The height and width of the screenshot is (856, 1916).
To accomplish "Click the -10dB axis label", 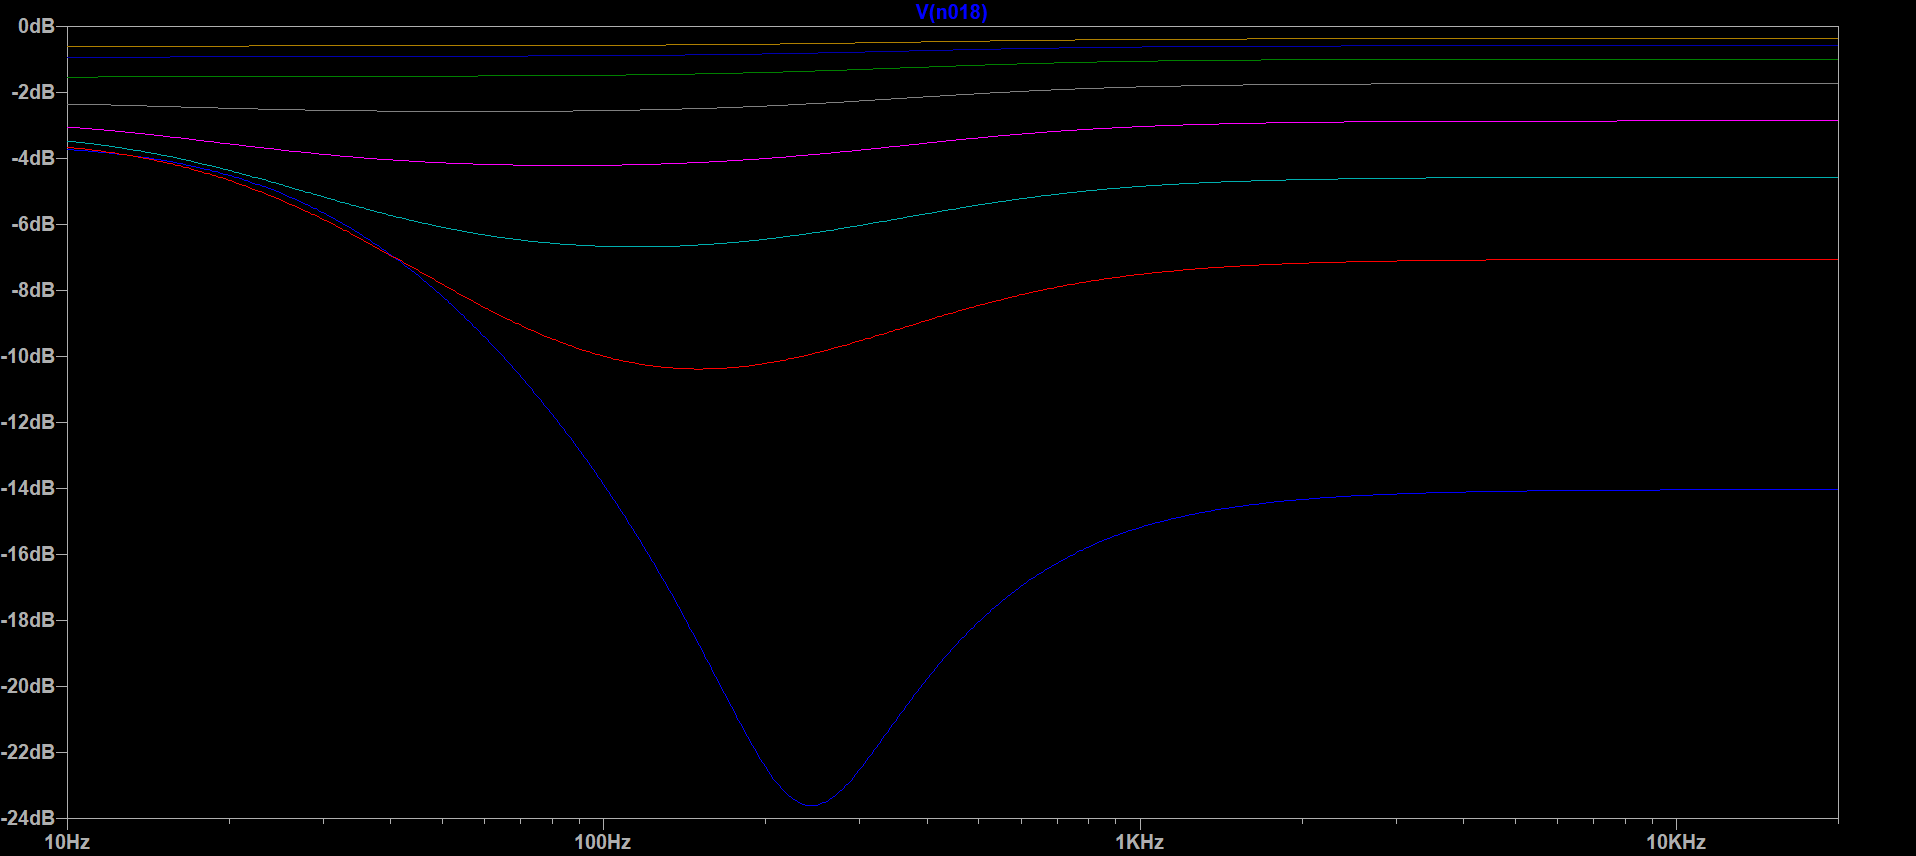I will 28,356.
